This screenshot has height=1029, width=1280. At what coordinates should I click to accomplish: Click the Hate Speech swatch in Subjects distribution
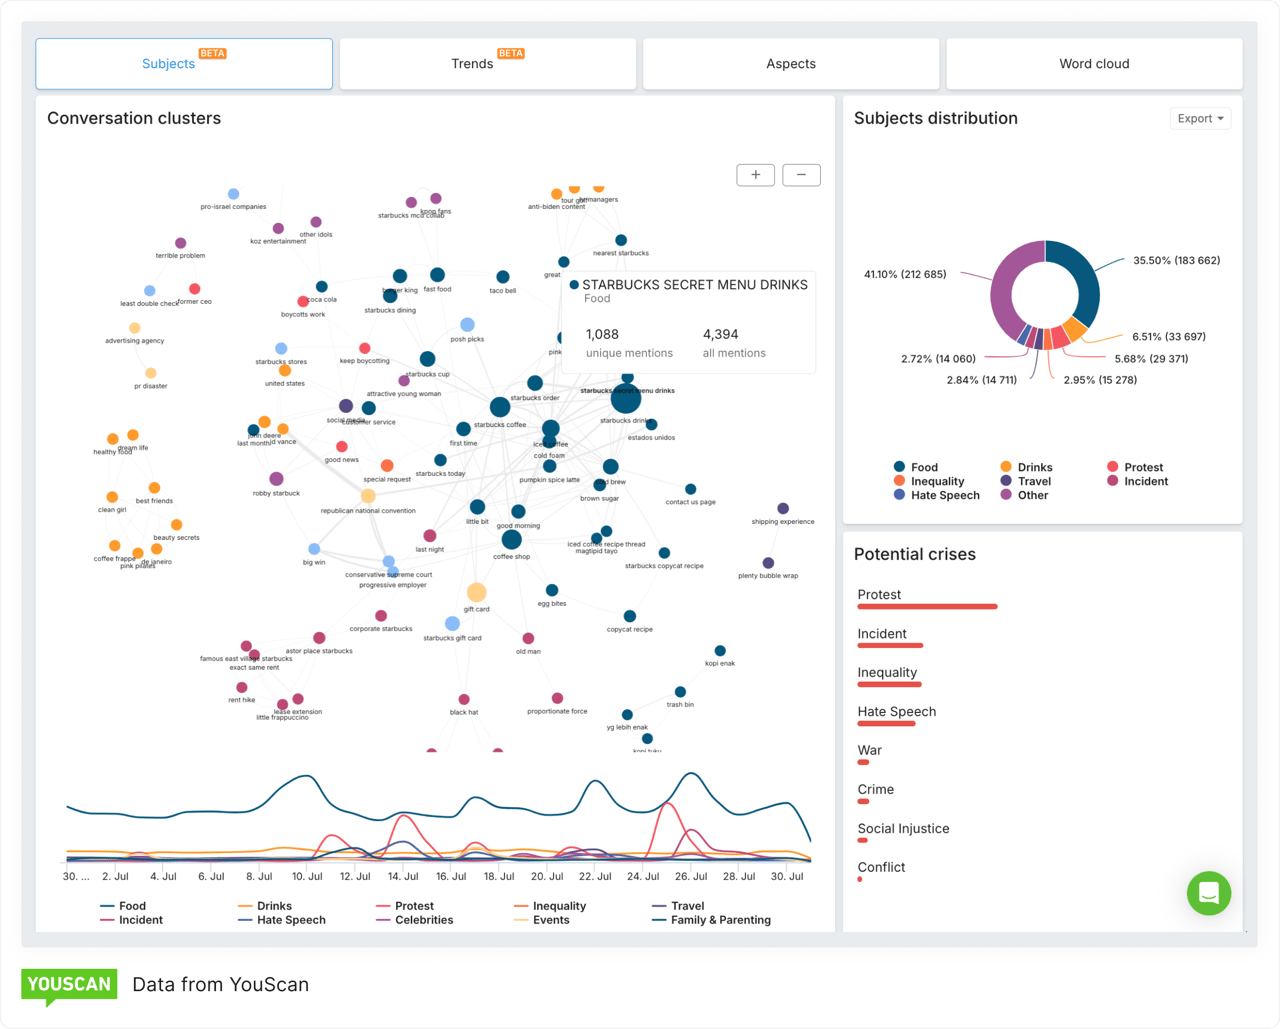(899, 495)
